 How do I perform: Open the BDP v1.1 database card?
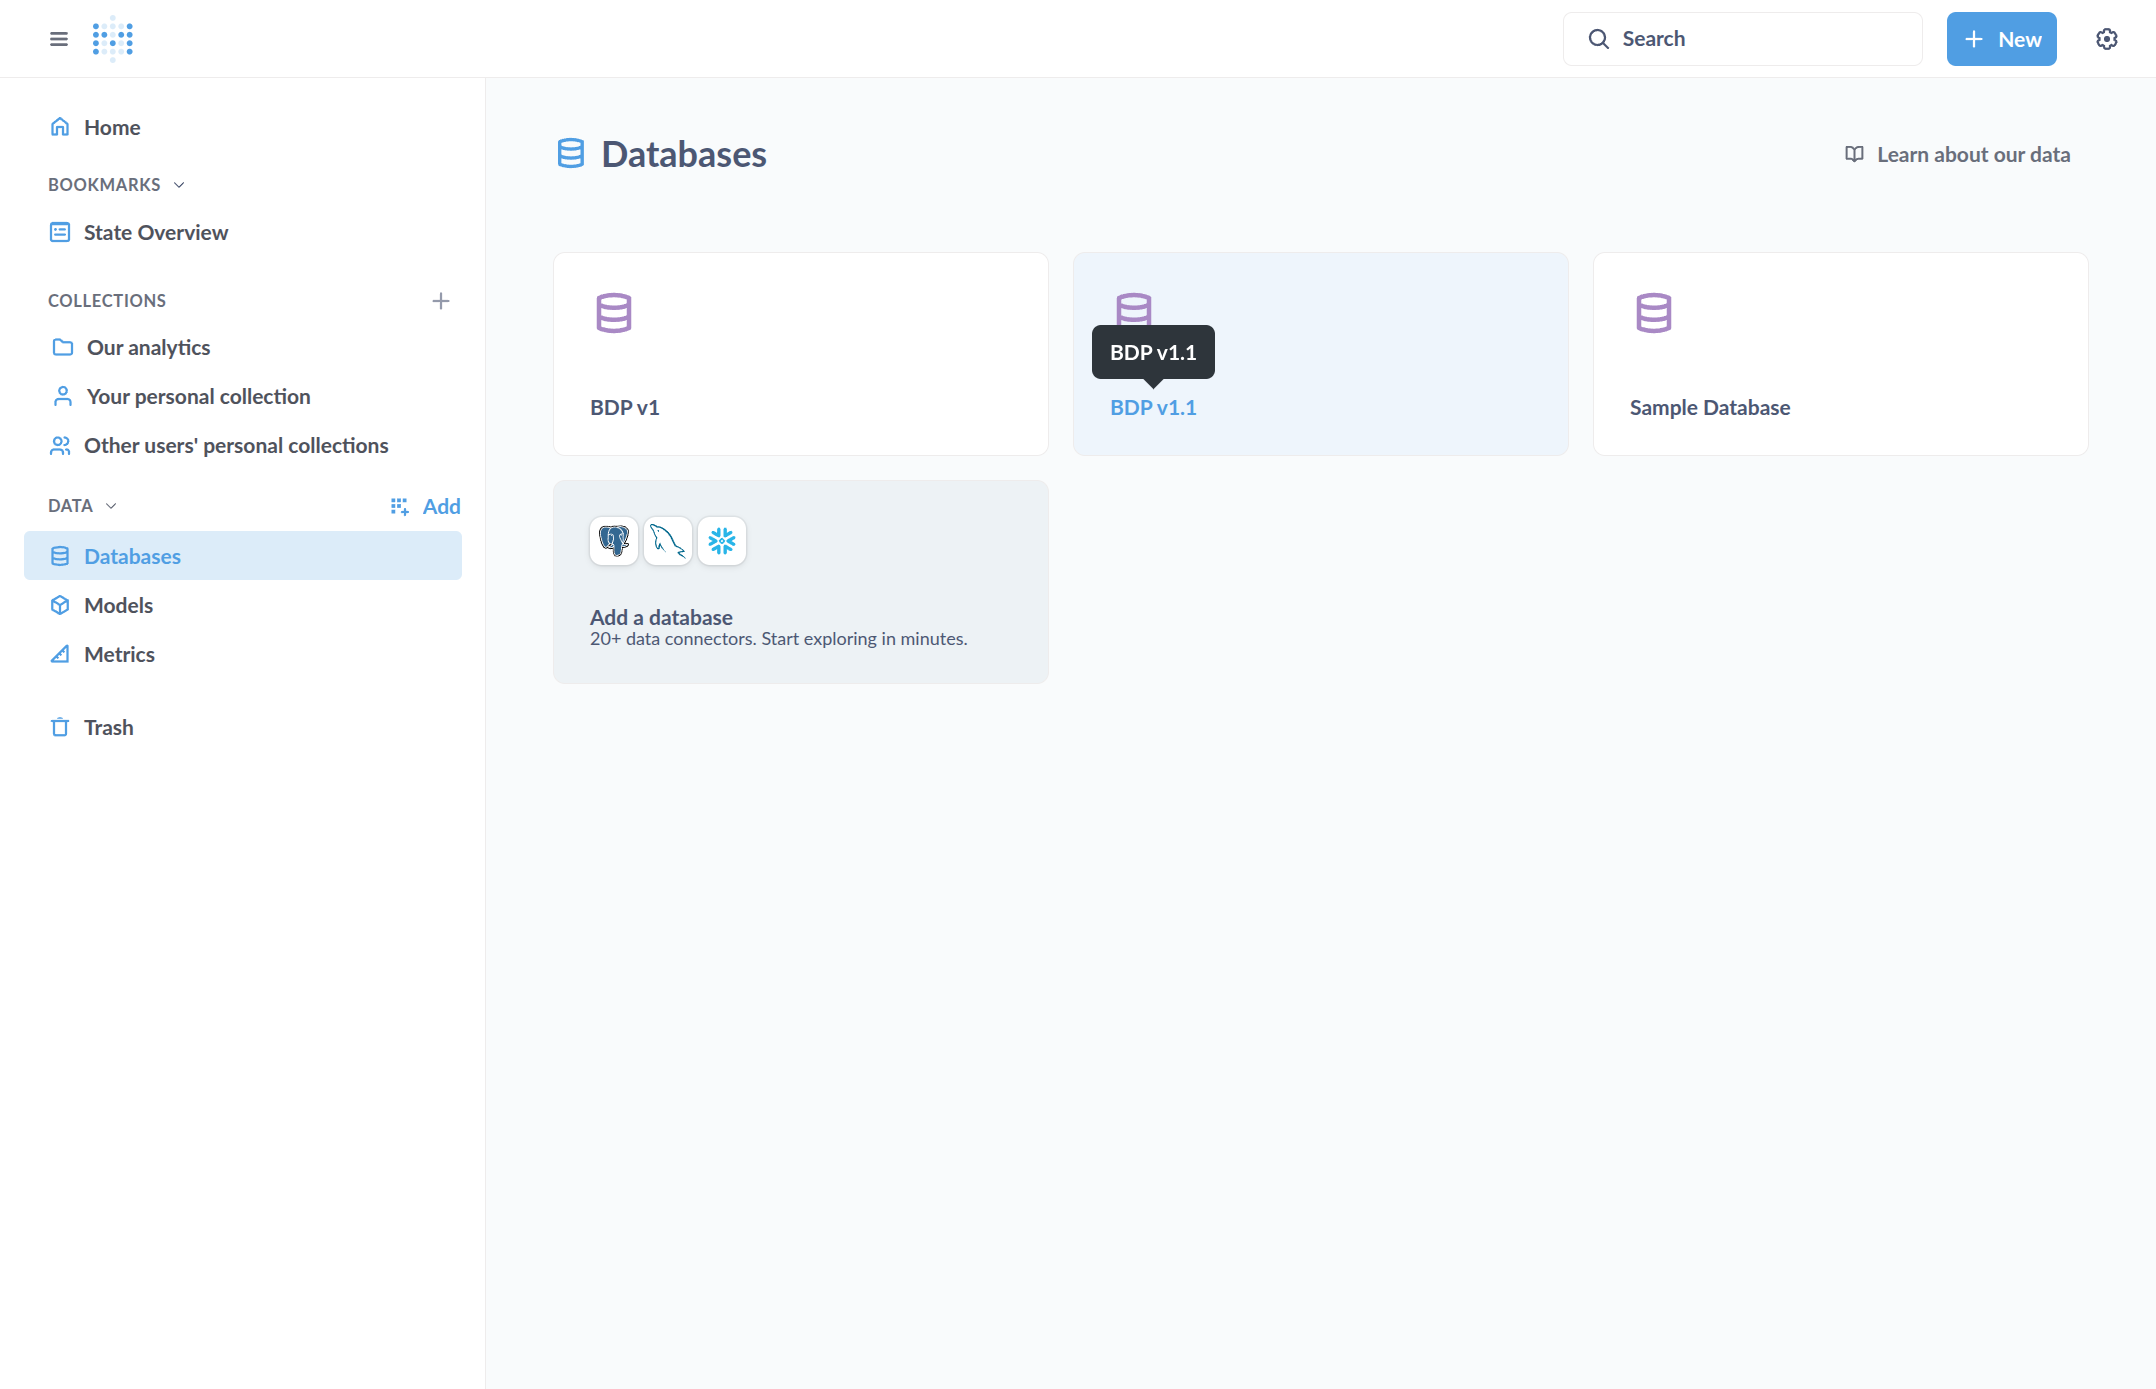1321,354
